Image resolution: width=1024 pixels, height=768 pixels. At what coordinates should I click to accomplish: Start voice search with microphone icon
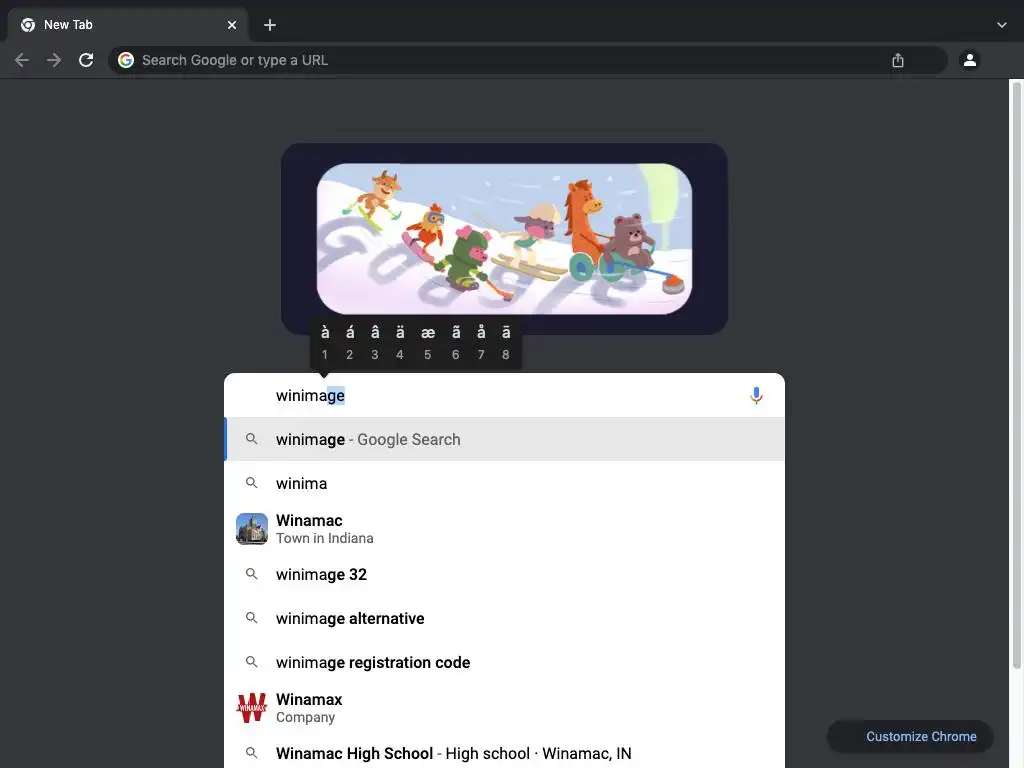[x=756, y=395]
